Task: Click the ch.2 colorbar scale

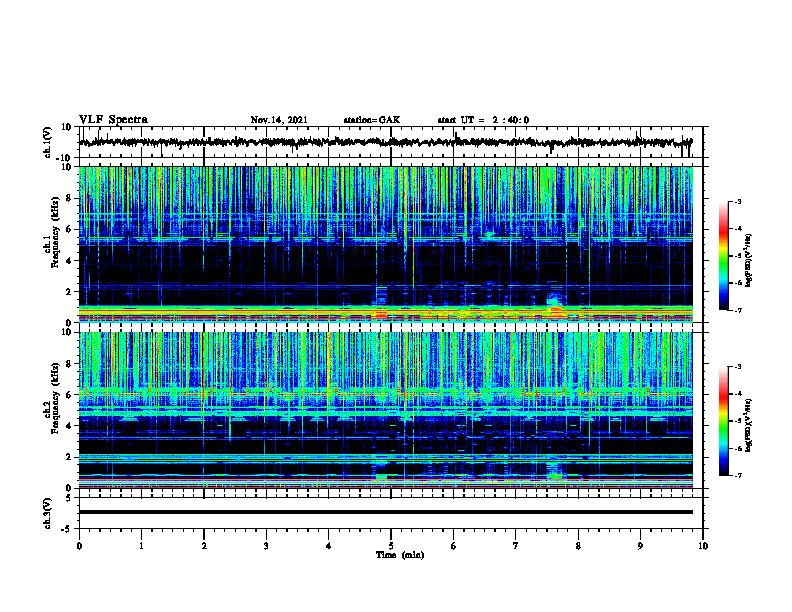Action: click(x=724, y=421)
